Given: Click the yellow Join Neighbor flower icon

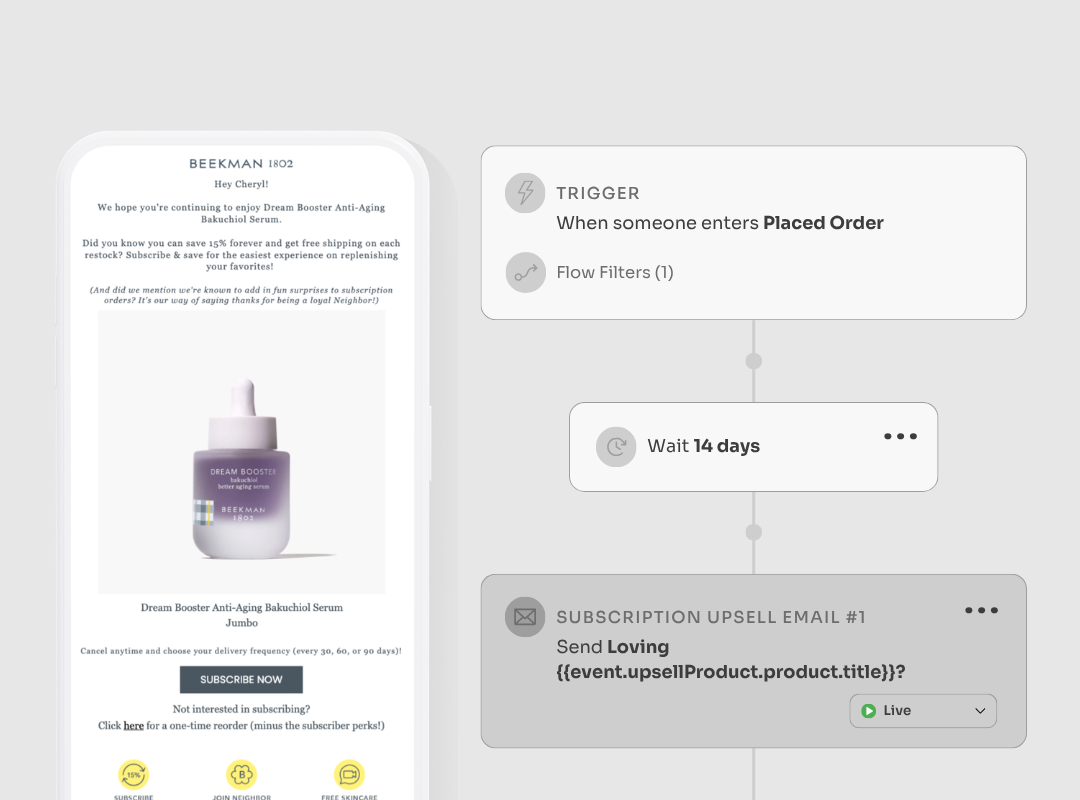Looking at the screenshot, I should (x=242, y=775).
